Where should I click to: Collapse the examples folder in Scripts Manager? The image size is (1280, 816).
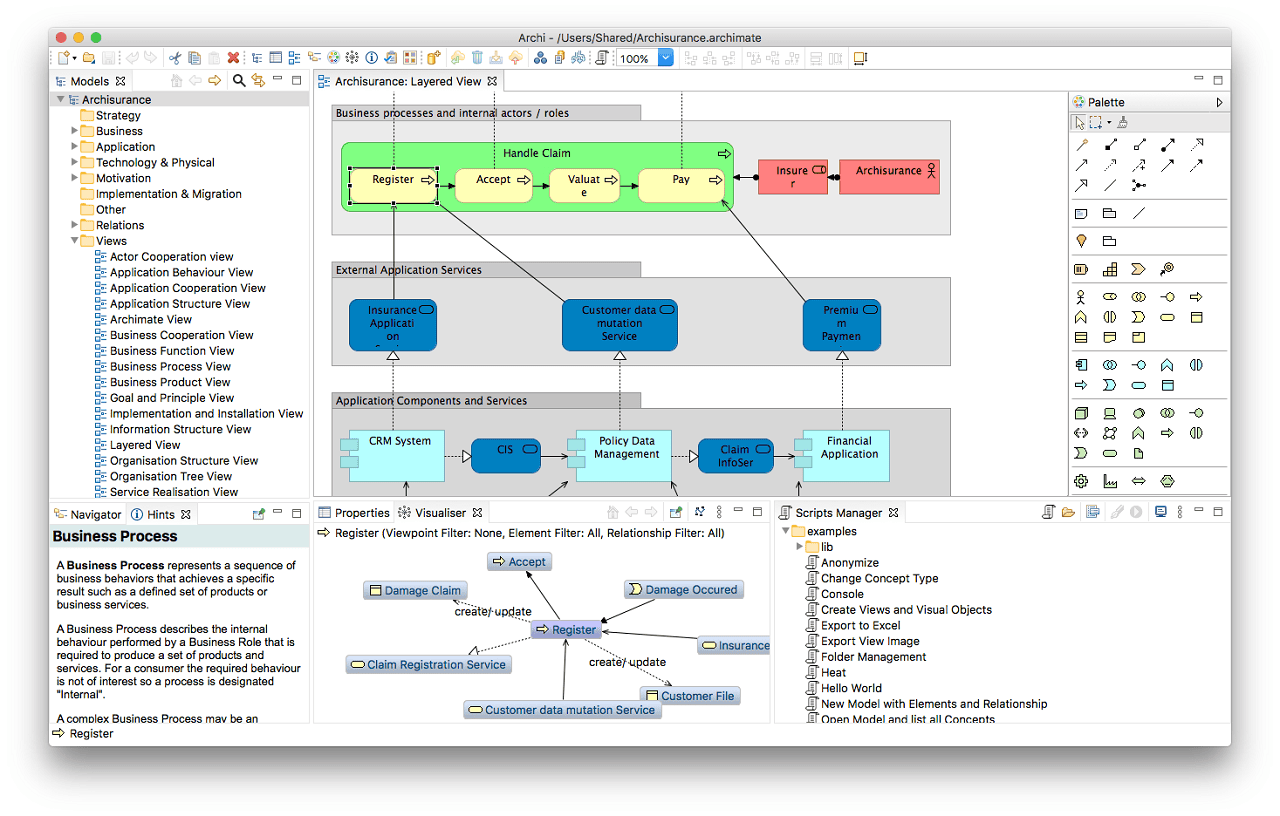785,531
